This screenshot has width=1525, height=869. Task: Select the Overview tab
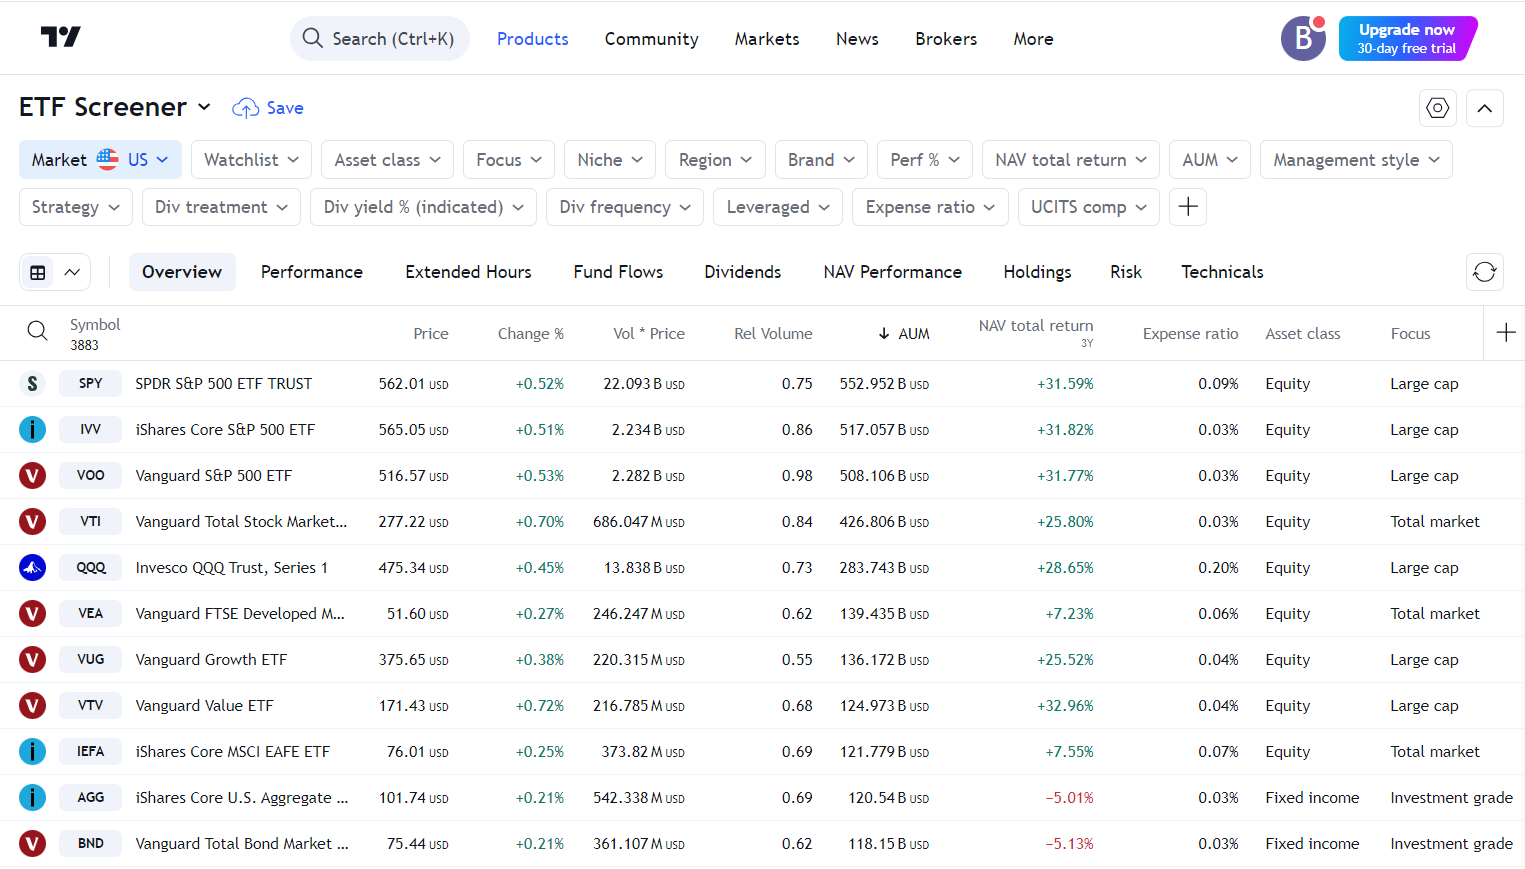point(182,272)
